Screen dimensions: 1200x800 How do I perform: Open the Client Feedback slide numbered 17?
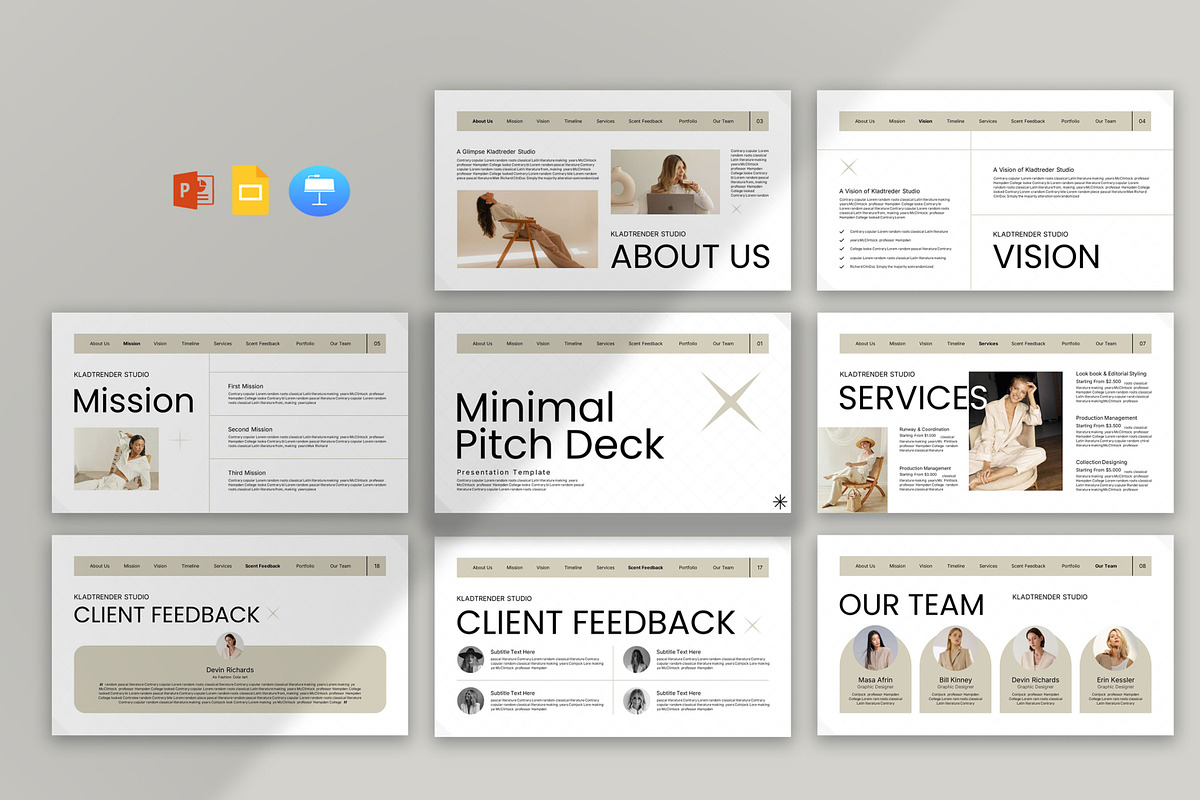tap(612, 636)
